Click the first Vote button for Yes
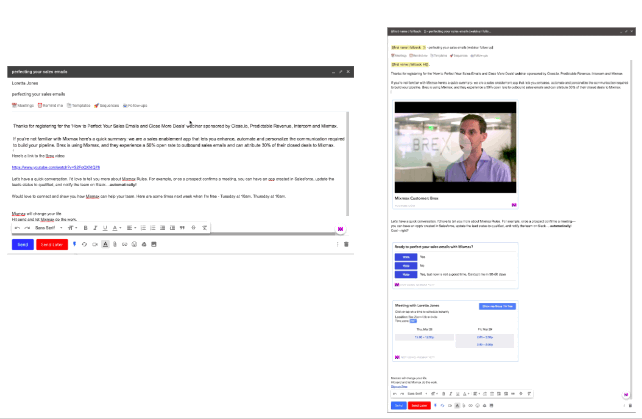 [406, 257]
